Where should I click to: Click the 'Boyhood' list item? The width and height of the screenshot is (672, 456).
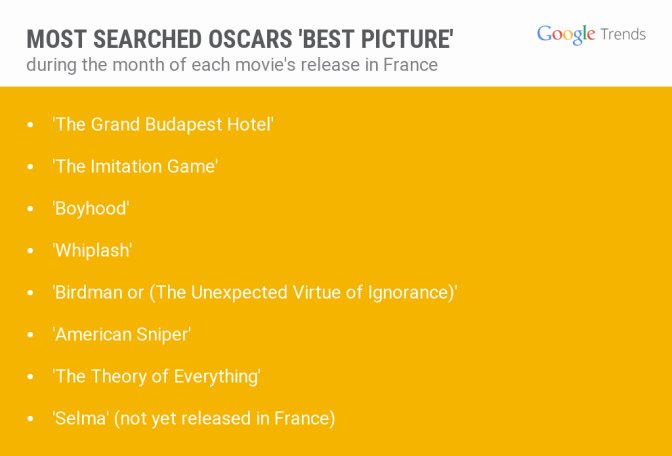pyautogui.click(x=91, y=209)
